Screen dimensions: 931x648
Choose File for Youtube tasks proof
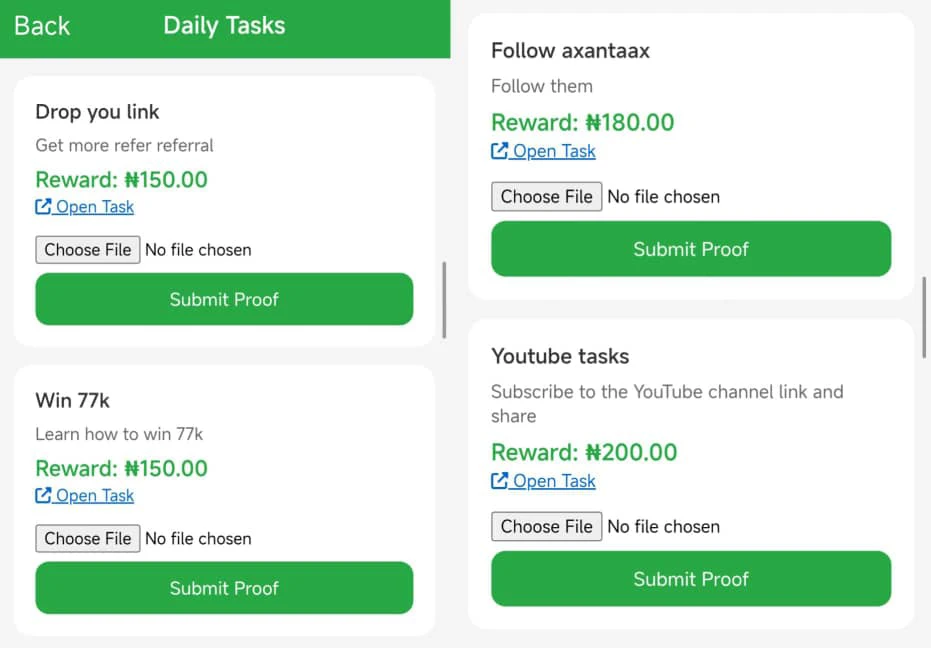(x=547, y=526)
